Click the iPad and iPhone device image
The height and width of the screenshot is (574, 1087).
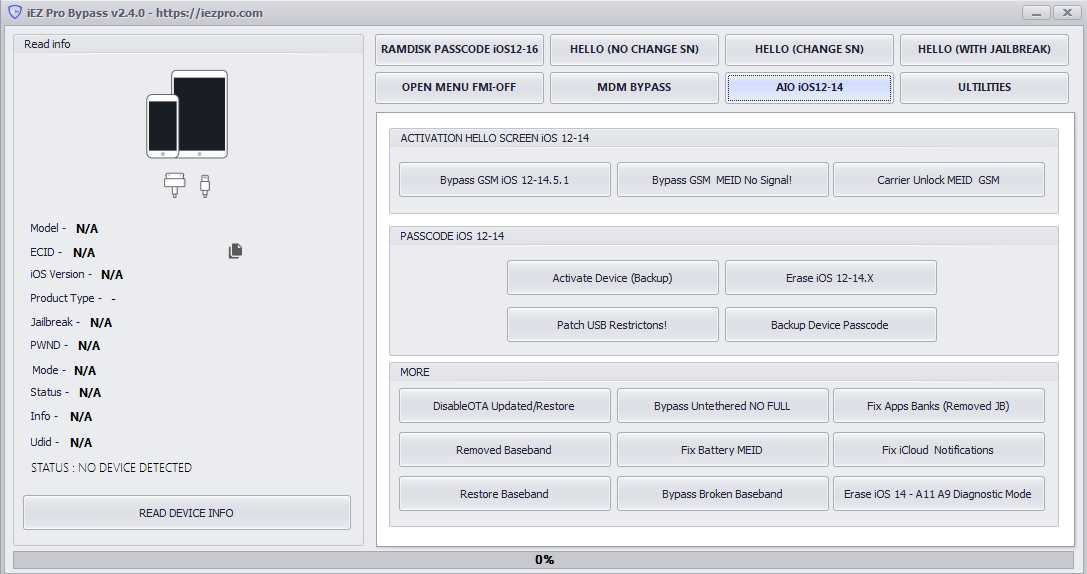tap(187, 114)
